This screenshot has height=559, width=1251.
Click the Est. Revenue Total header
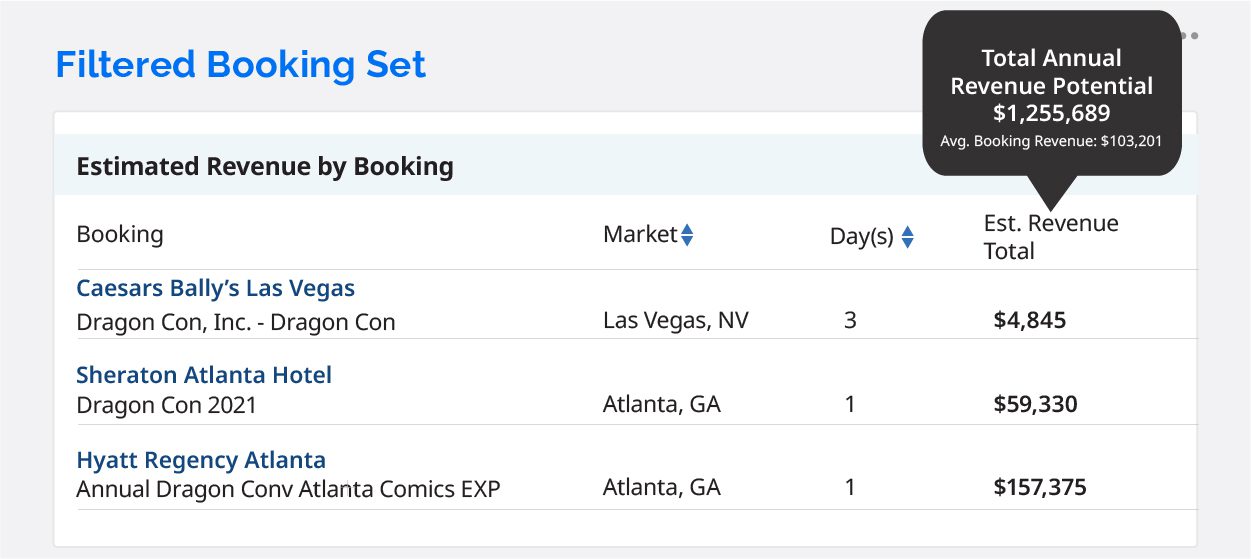coord(1051,237)
